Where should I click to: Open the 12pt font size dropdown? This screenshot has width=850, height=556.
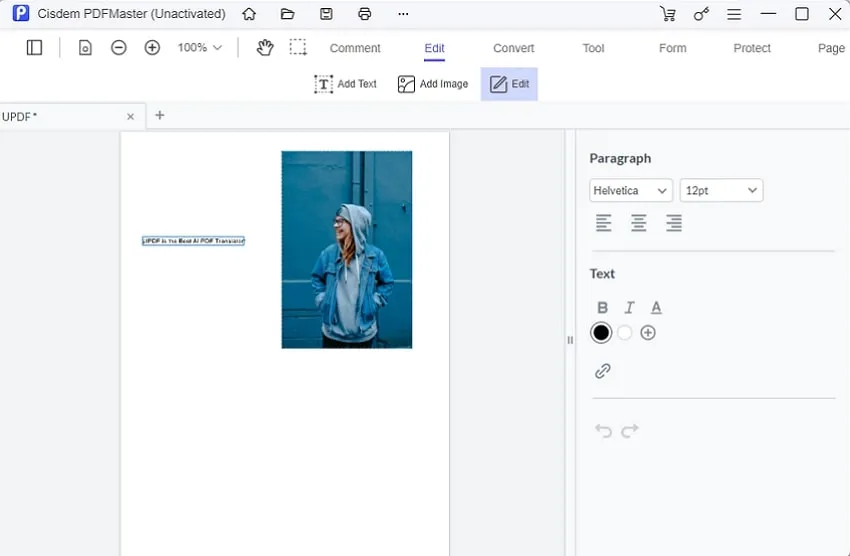[721, 190]
